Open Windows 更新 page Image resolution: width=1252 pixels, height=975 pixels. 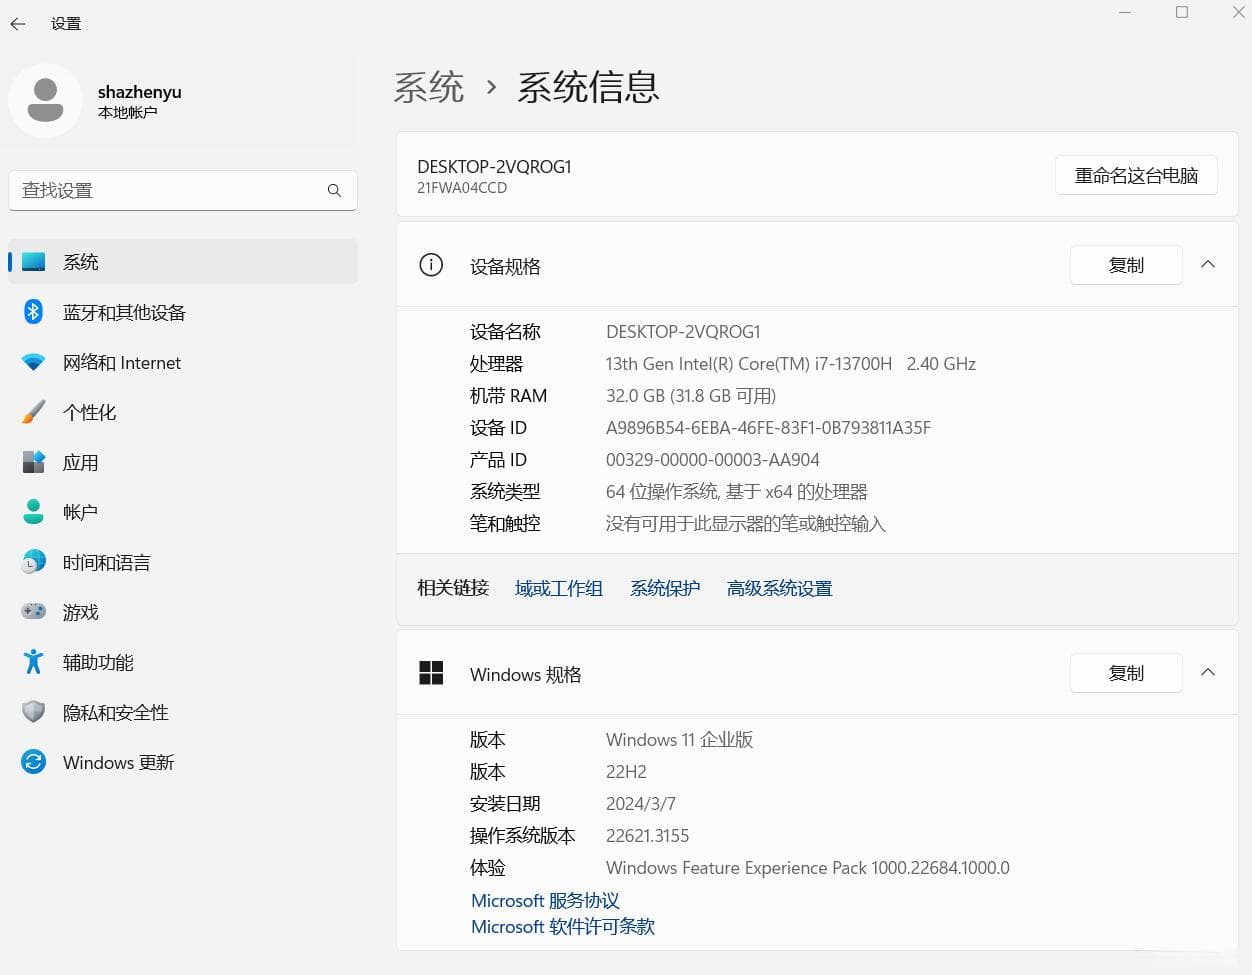183,762
